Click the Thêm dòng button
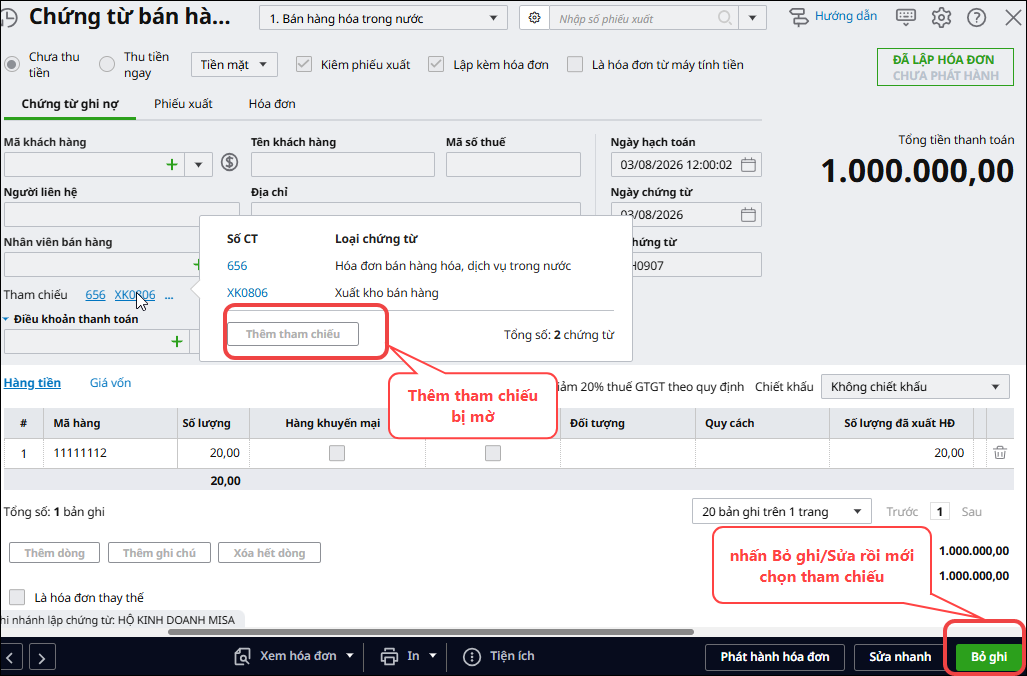Screen dimensions: 1027x676 (54, 553)
